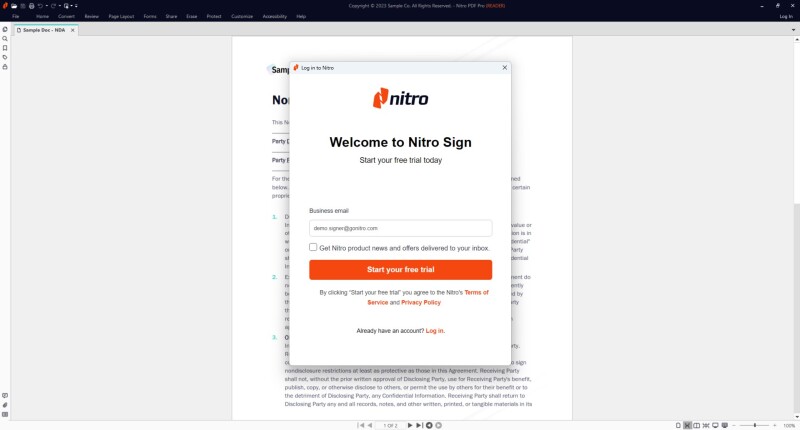Click the Undo icon in quick access toolbar
Viewport: 800px width, 430px height.
coord(40,6)
